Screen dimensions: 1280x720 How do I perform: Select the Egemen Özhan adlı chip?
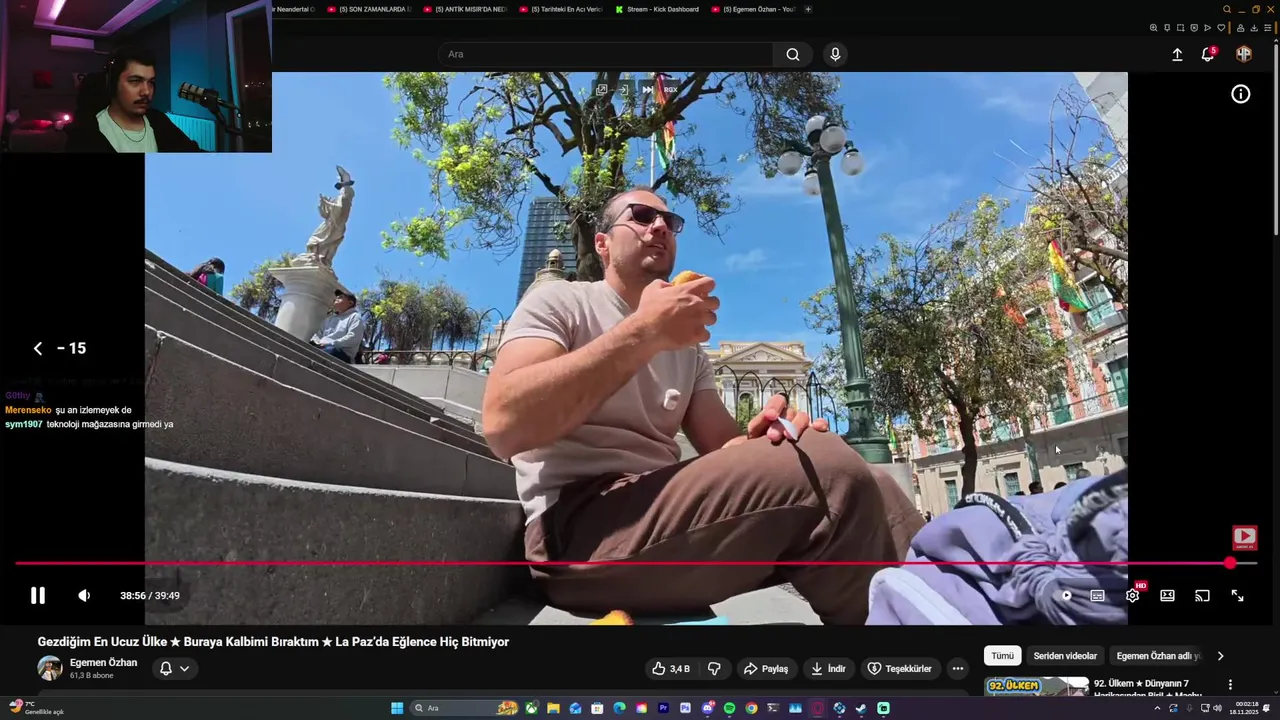pos(1158,656)
